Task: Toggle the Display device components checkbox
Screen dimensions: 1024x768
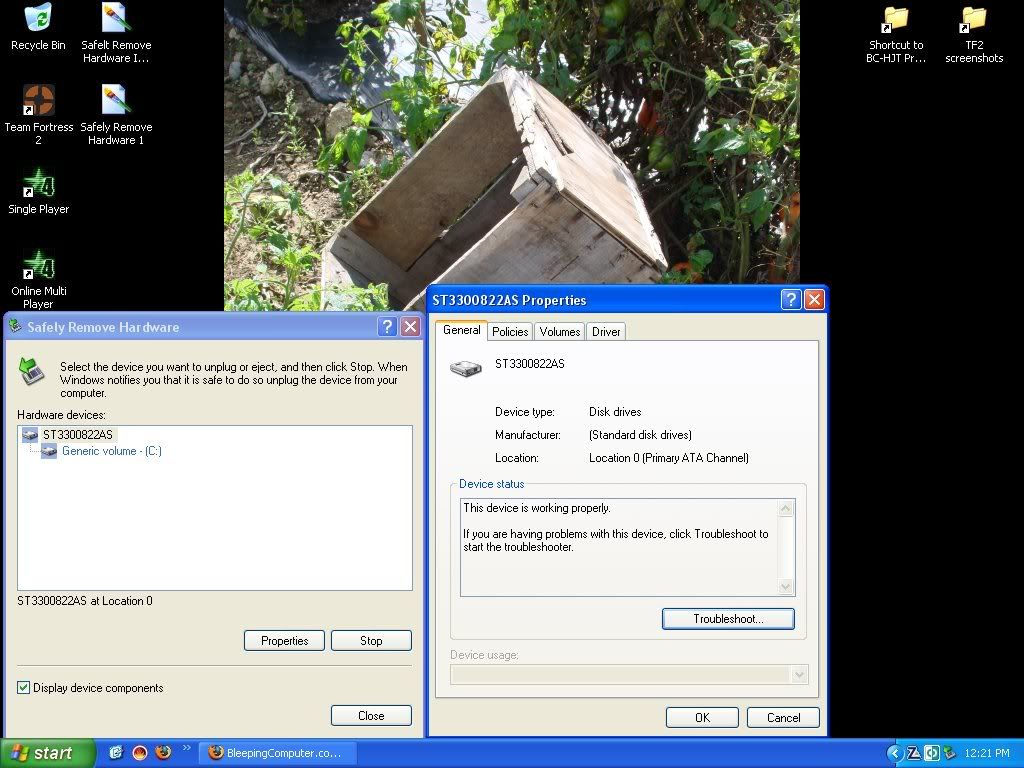Action: (x=24, y=687)
